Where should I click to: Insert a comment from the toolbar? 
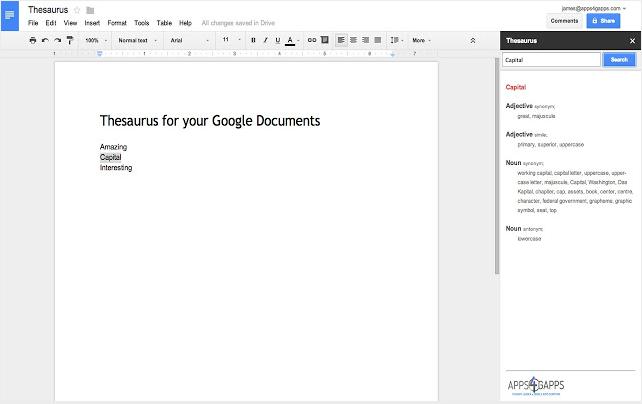[325, 40]
